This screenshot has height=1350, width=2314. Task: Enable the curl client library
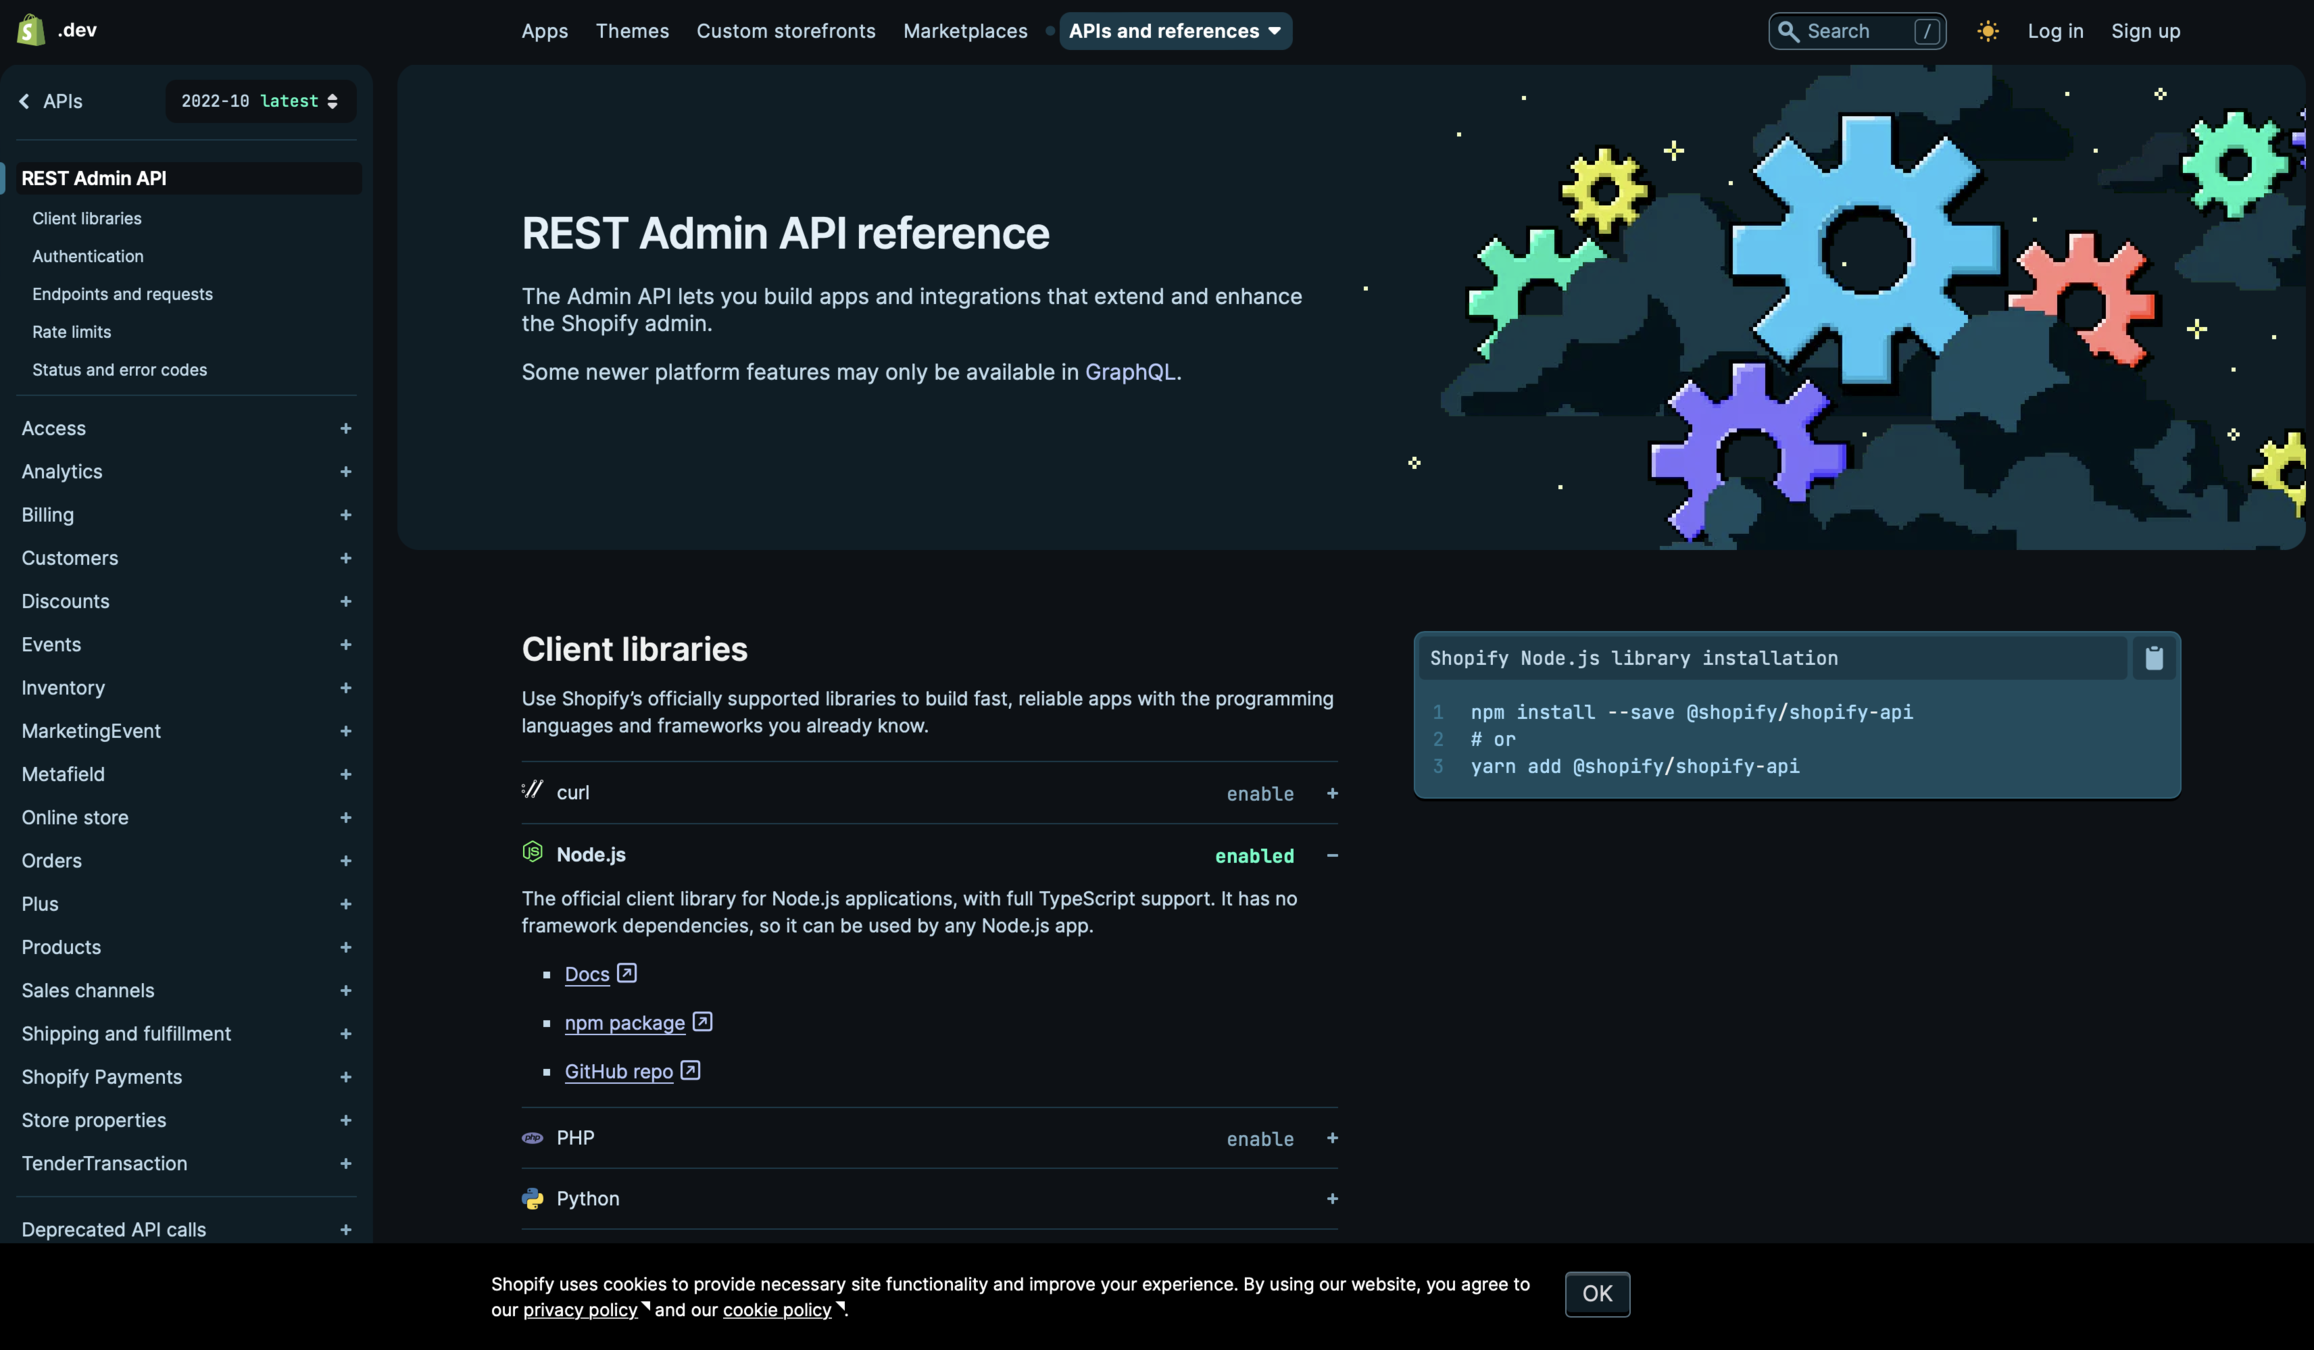coord(1259,794)
